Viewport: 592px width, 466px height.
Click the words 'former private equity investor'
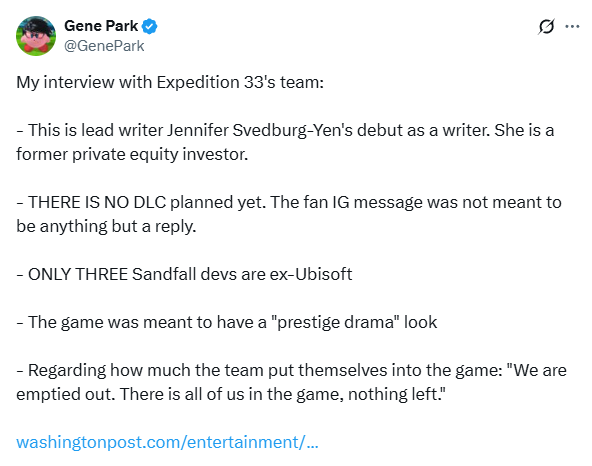pyautogui.click(x=131, y=154)
